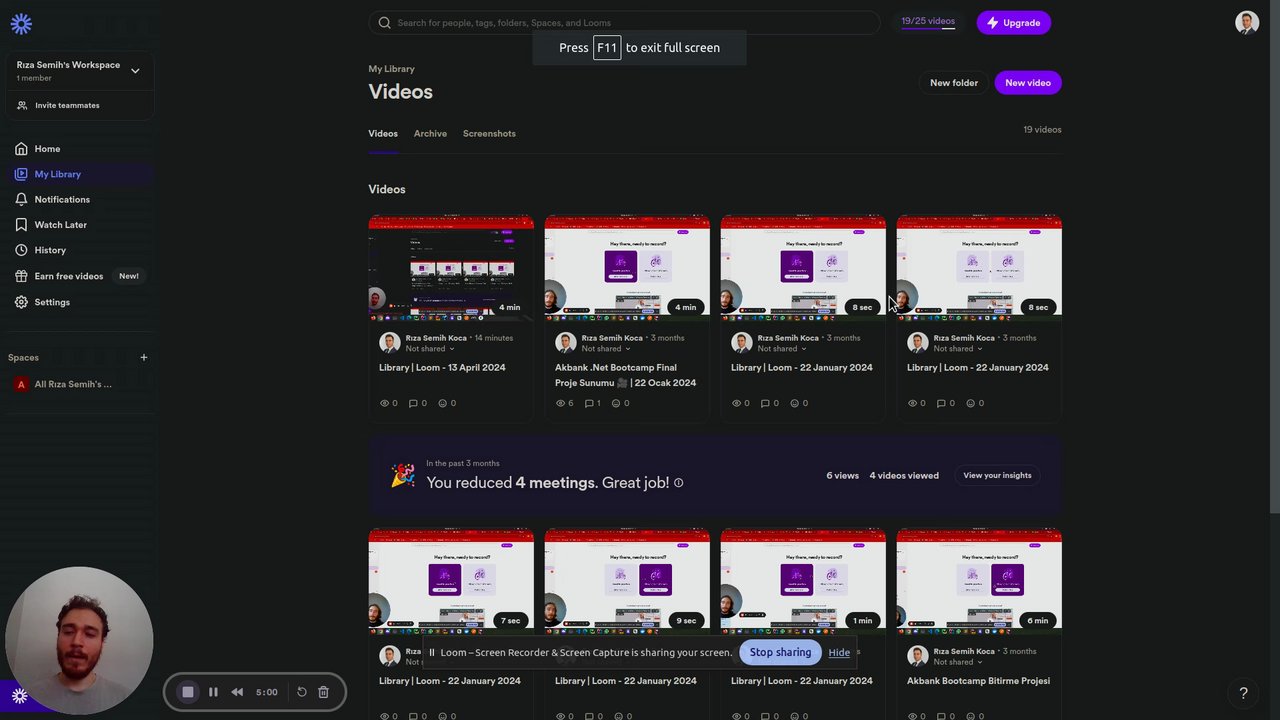Viewport: 1280px width, 720px height.
Task: Open the help question mark icon
Action: [1243, 692]
